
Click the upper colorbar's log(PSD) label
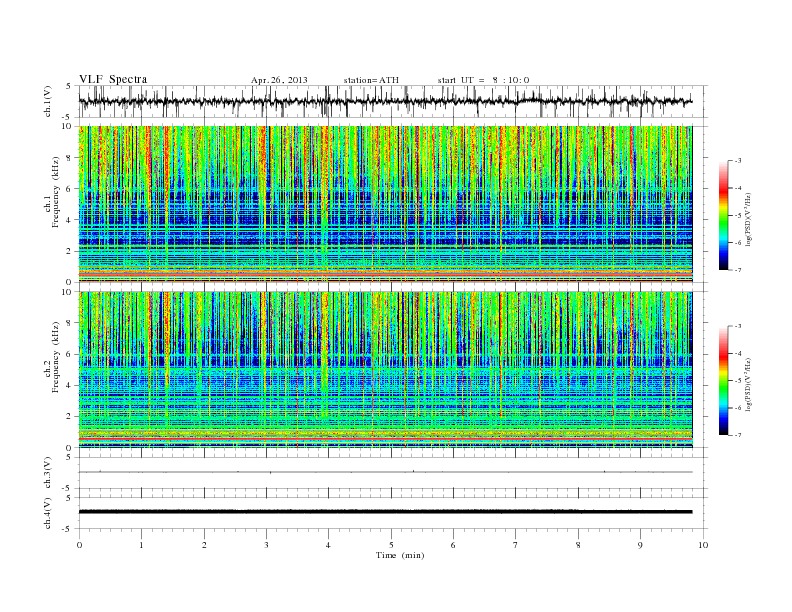(749, 219)
